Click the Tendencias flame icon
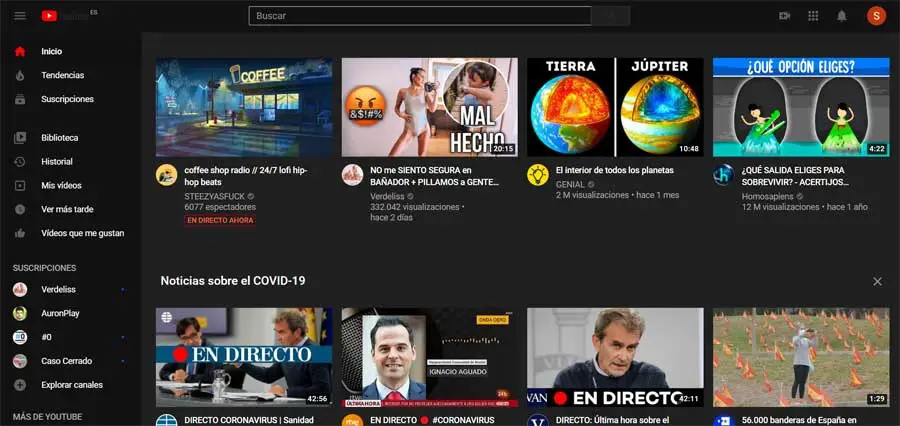 pos(20,75)
